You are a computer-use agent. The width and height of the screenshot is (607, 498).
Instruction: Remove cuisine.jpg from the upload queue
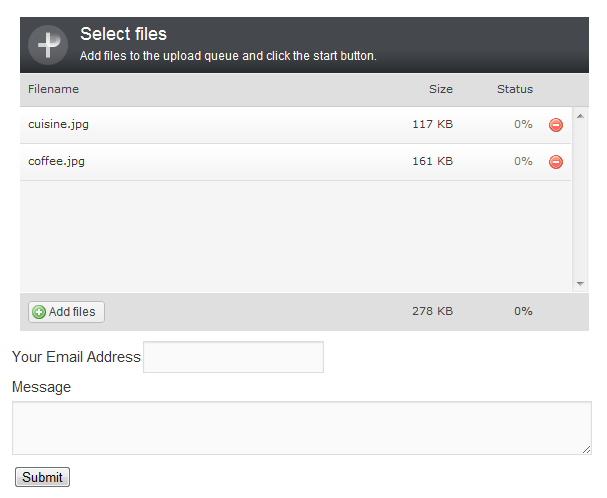[556, 125]
